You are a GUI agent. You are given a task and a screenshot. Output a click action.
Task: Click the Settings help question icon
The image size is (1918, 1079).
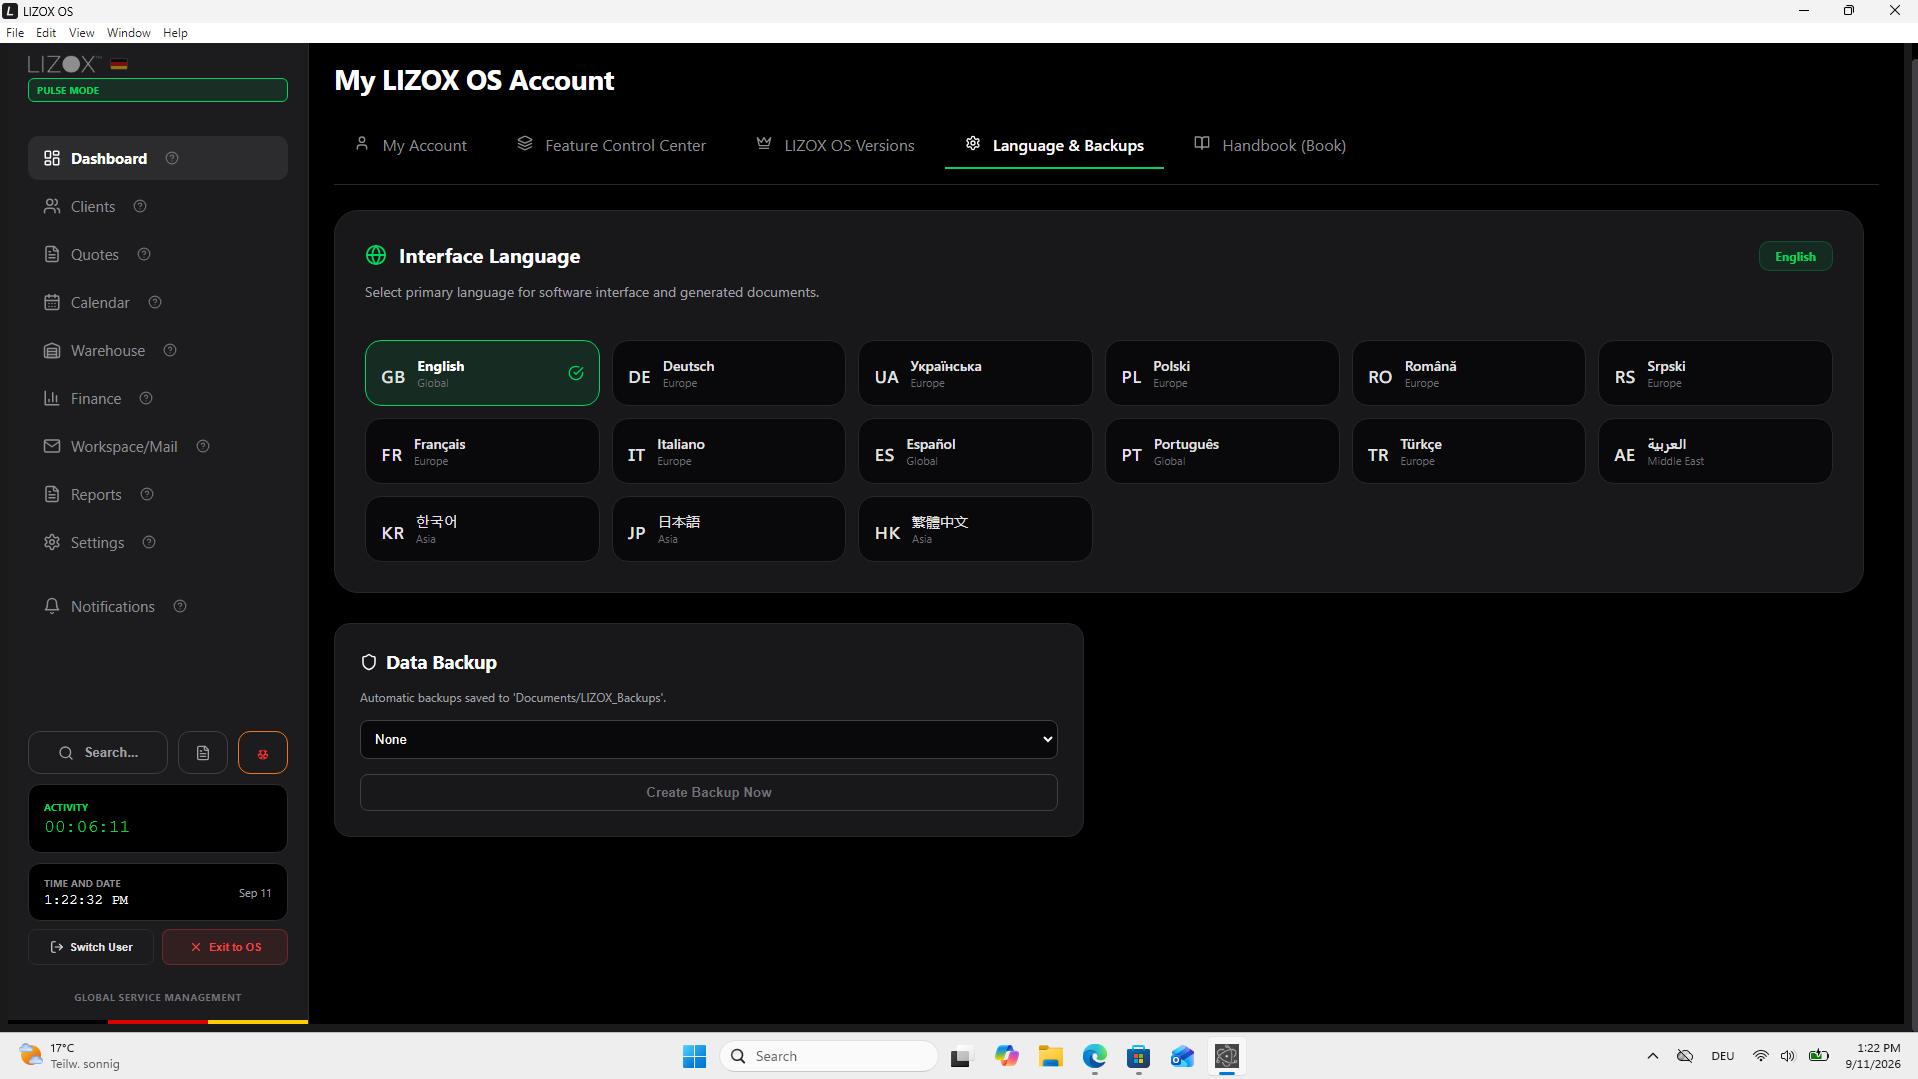[149, 542]
